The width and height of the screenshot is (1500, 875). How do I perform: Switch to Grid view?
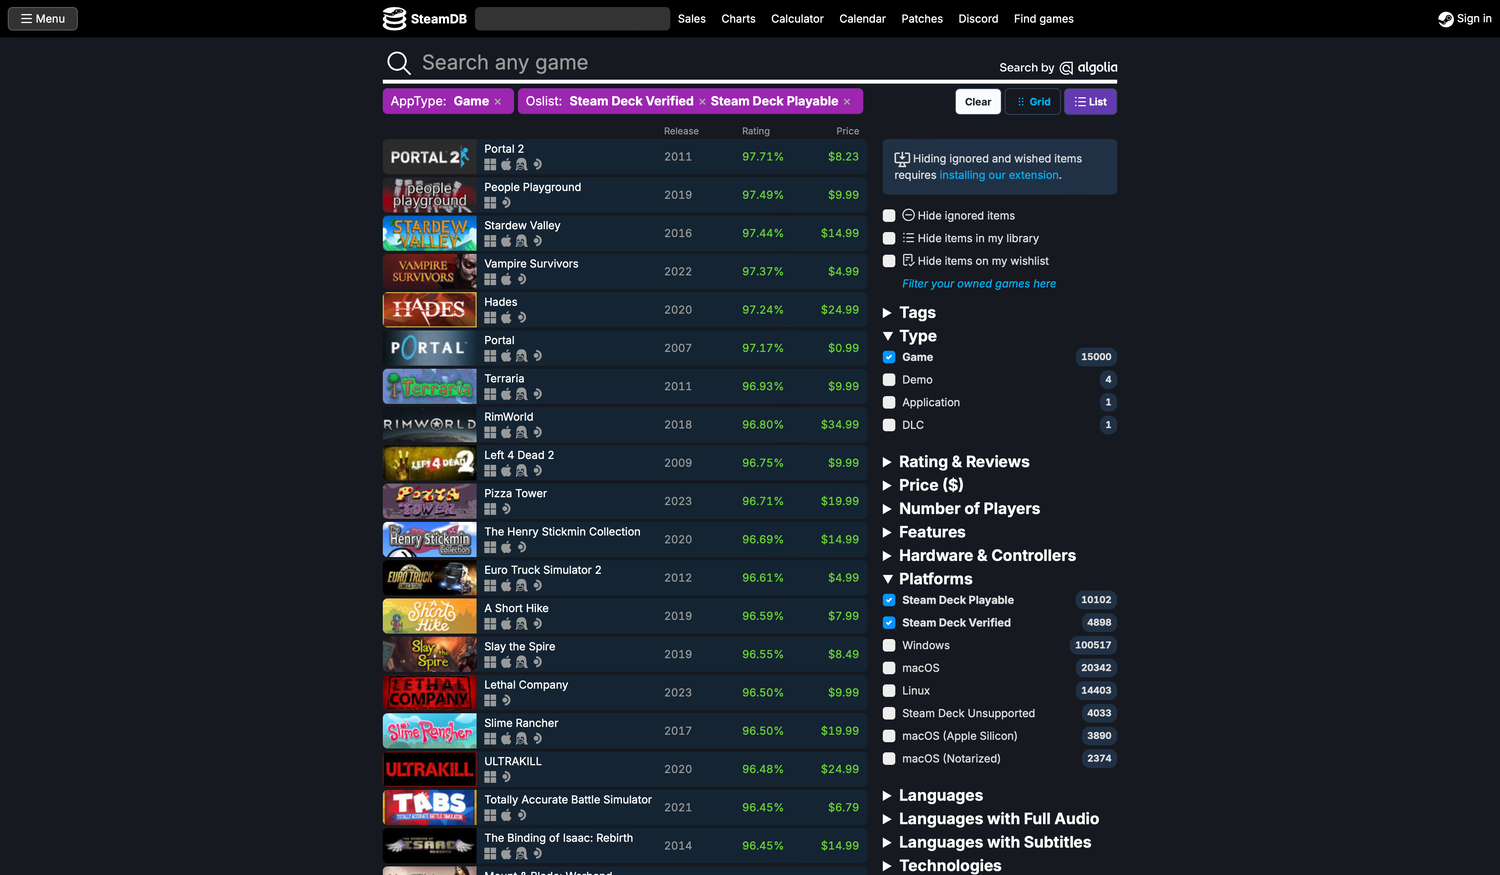(x=1033, y=102)
